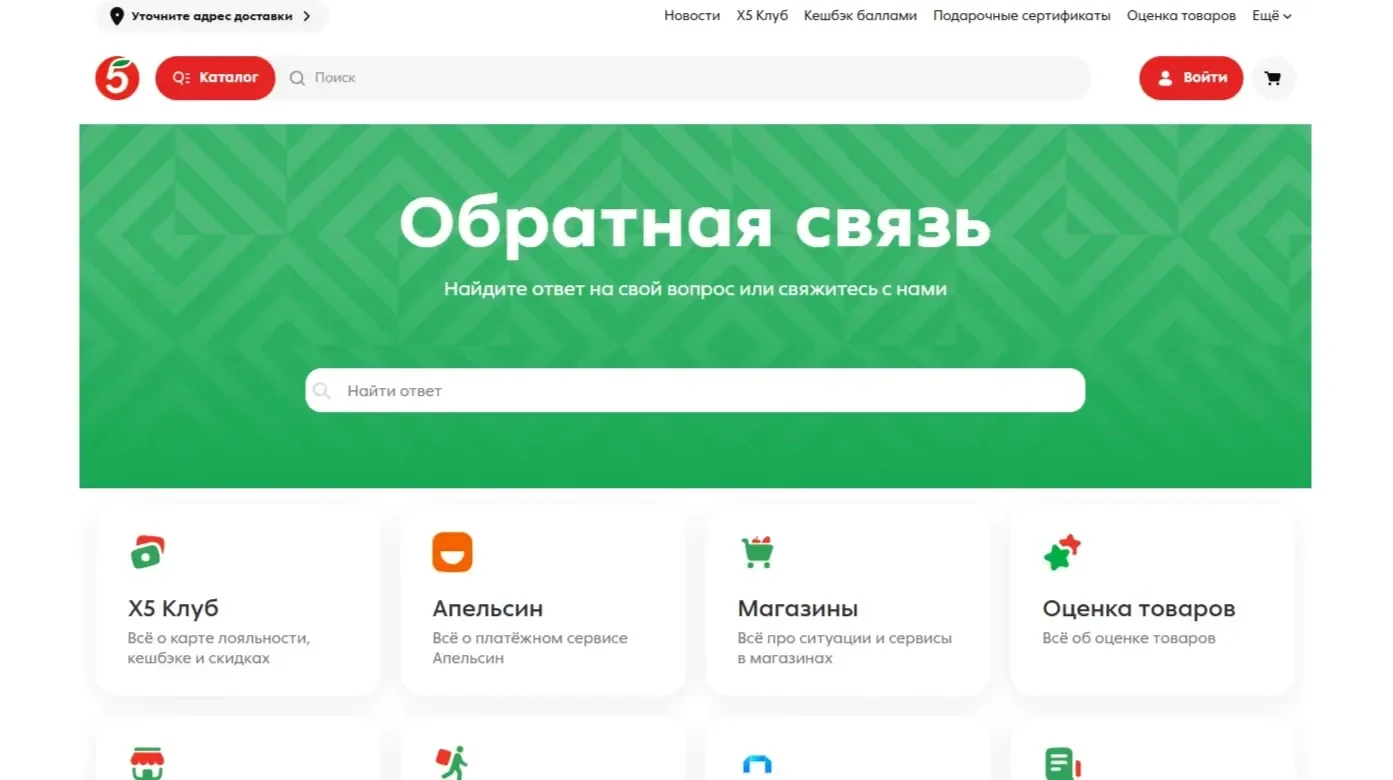Open the Апельсин card title

coord(488,608)
